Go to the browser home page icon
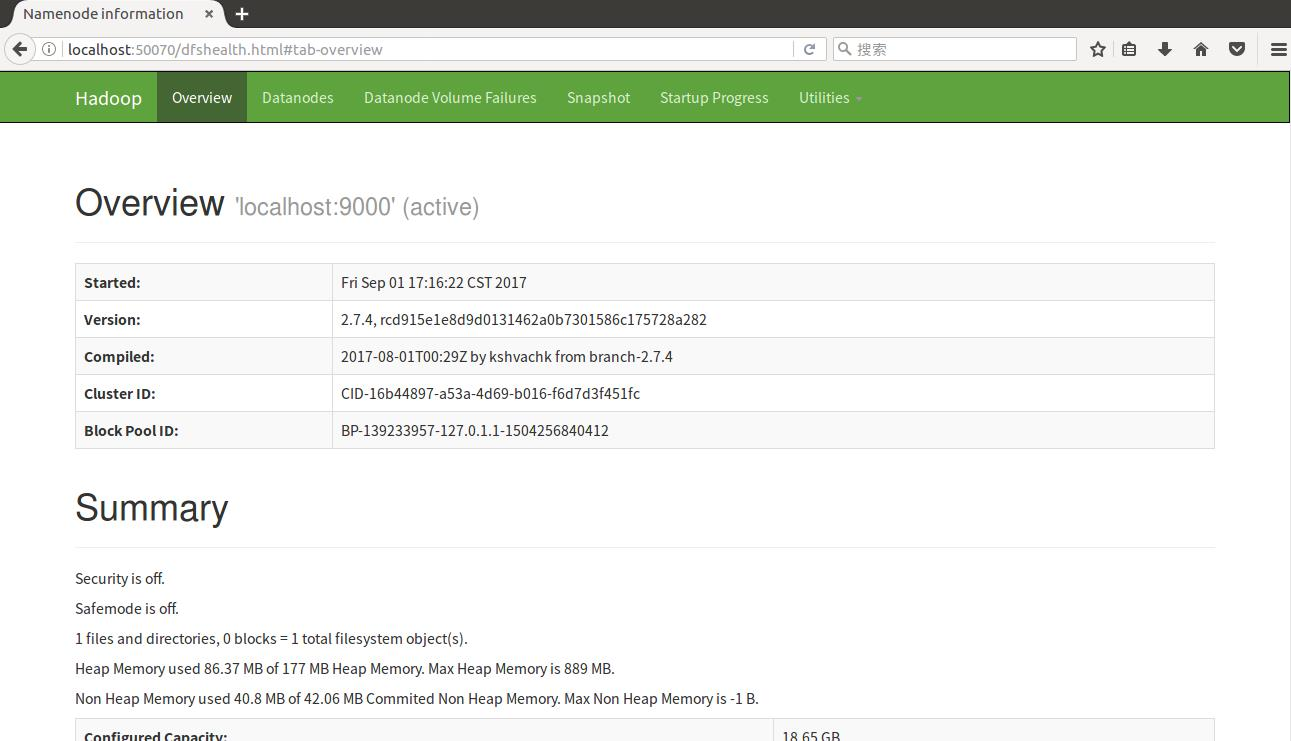 pos(1201,49)
